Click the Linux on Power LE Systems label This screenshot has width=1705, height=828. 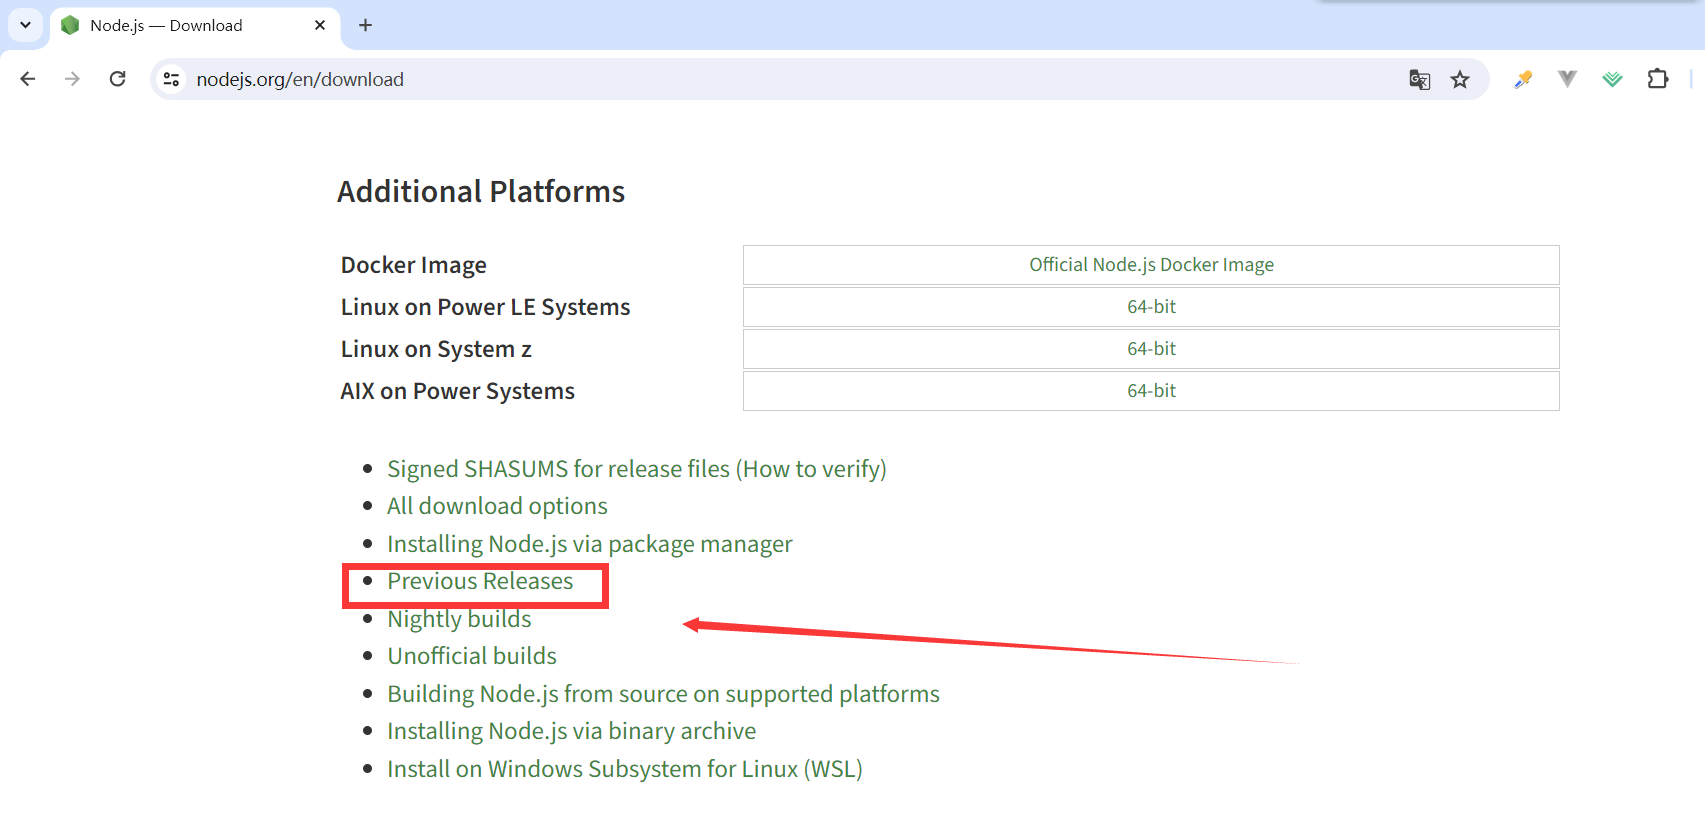tap(485, 307)
